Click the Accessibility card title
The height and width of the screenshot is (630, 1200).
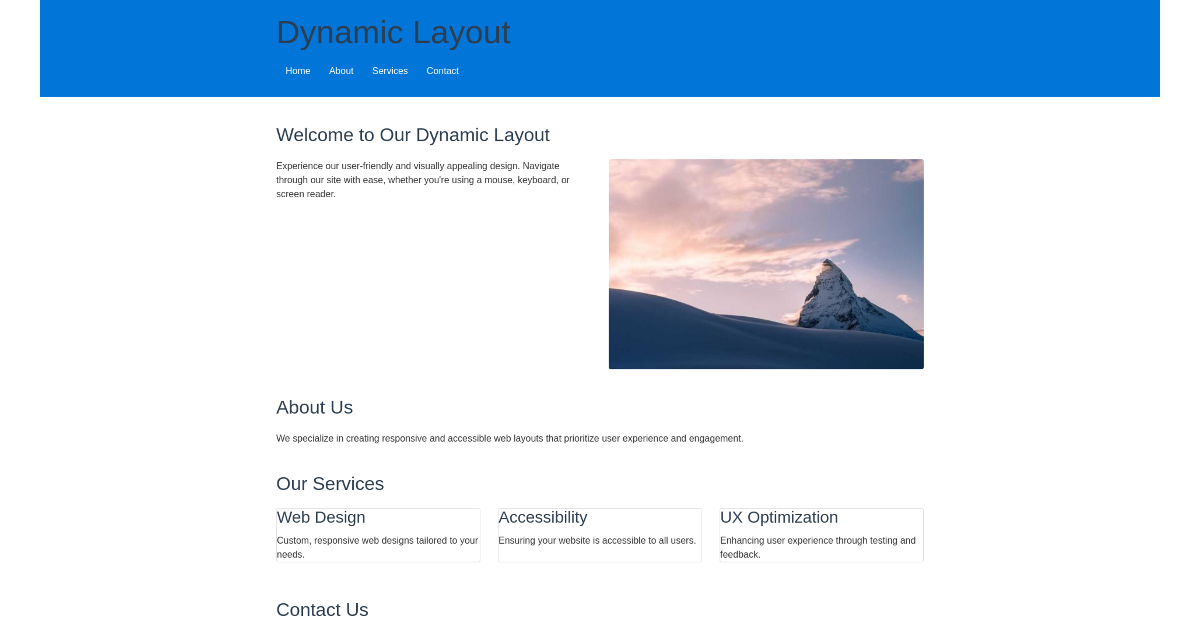[x=543, y=517]
